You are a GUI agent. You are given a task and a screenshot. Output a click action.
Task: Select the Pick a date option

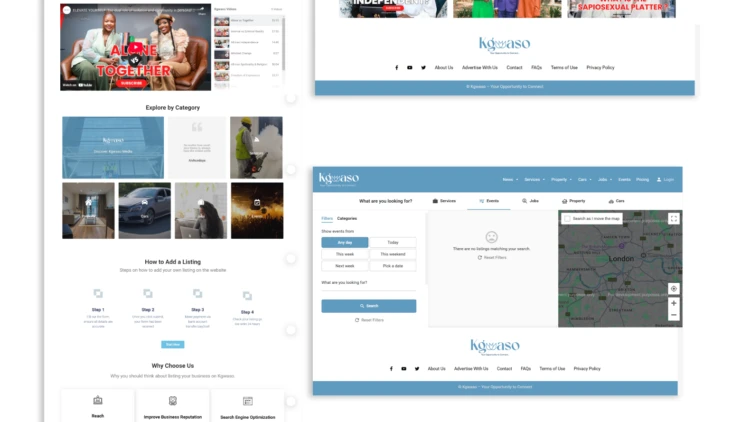[393, 266]
